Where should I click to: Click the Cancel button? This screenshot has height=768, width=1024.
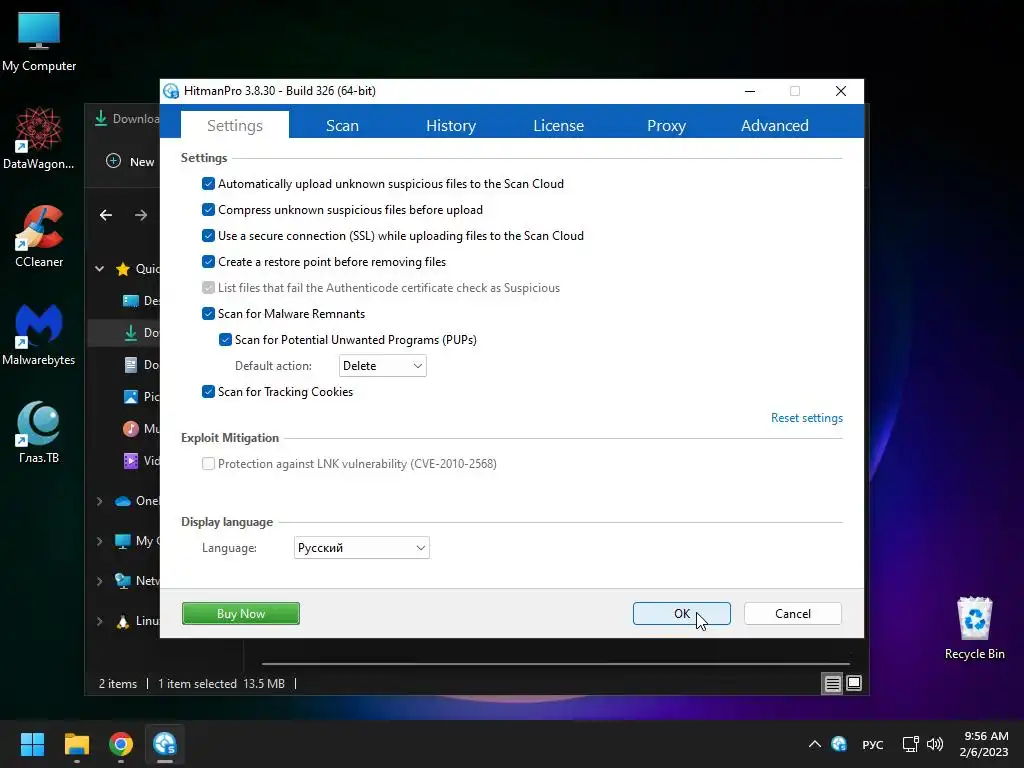(793, 613)
